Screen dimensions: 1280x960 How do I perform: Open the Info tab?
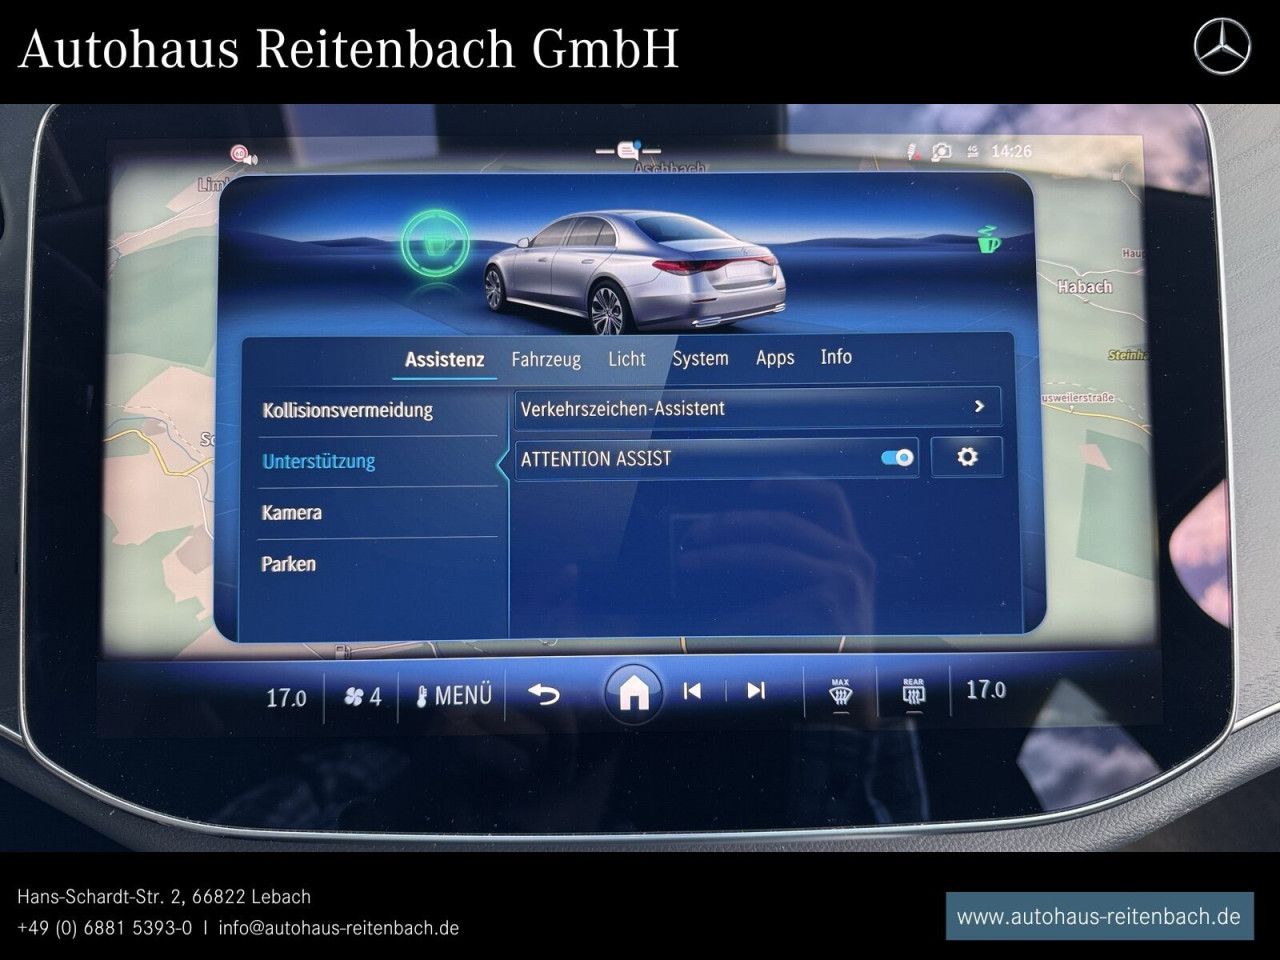click(x=836, y=356)
